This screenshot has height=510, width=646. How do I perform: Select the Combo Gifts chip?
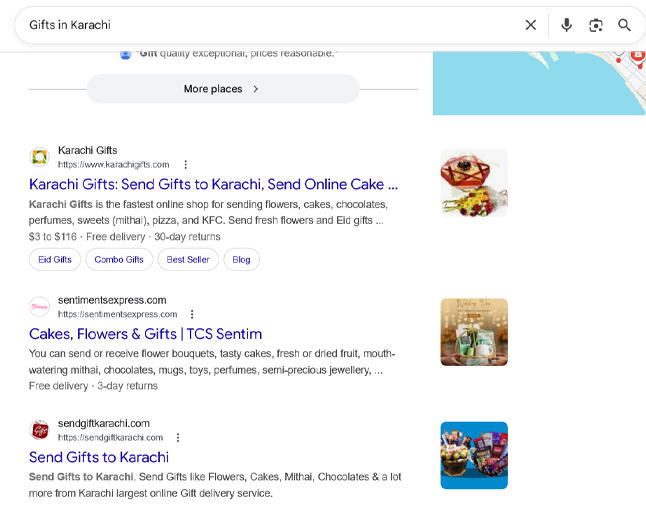click(119, 260)
